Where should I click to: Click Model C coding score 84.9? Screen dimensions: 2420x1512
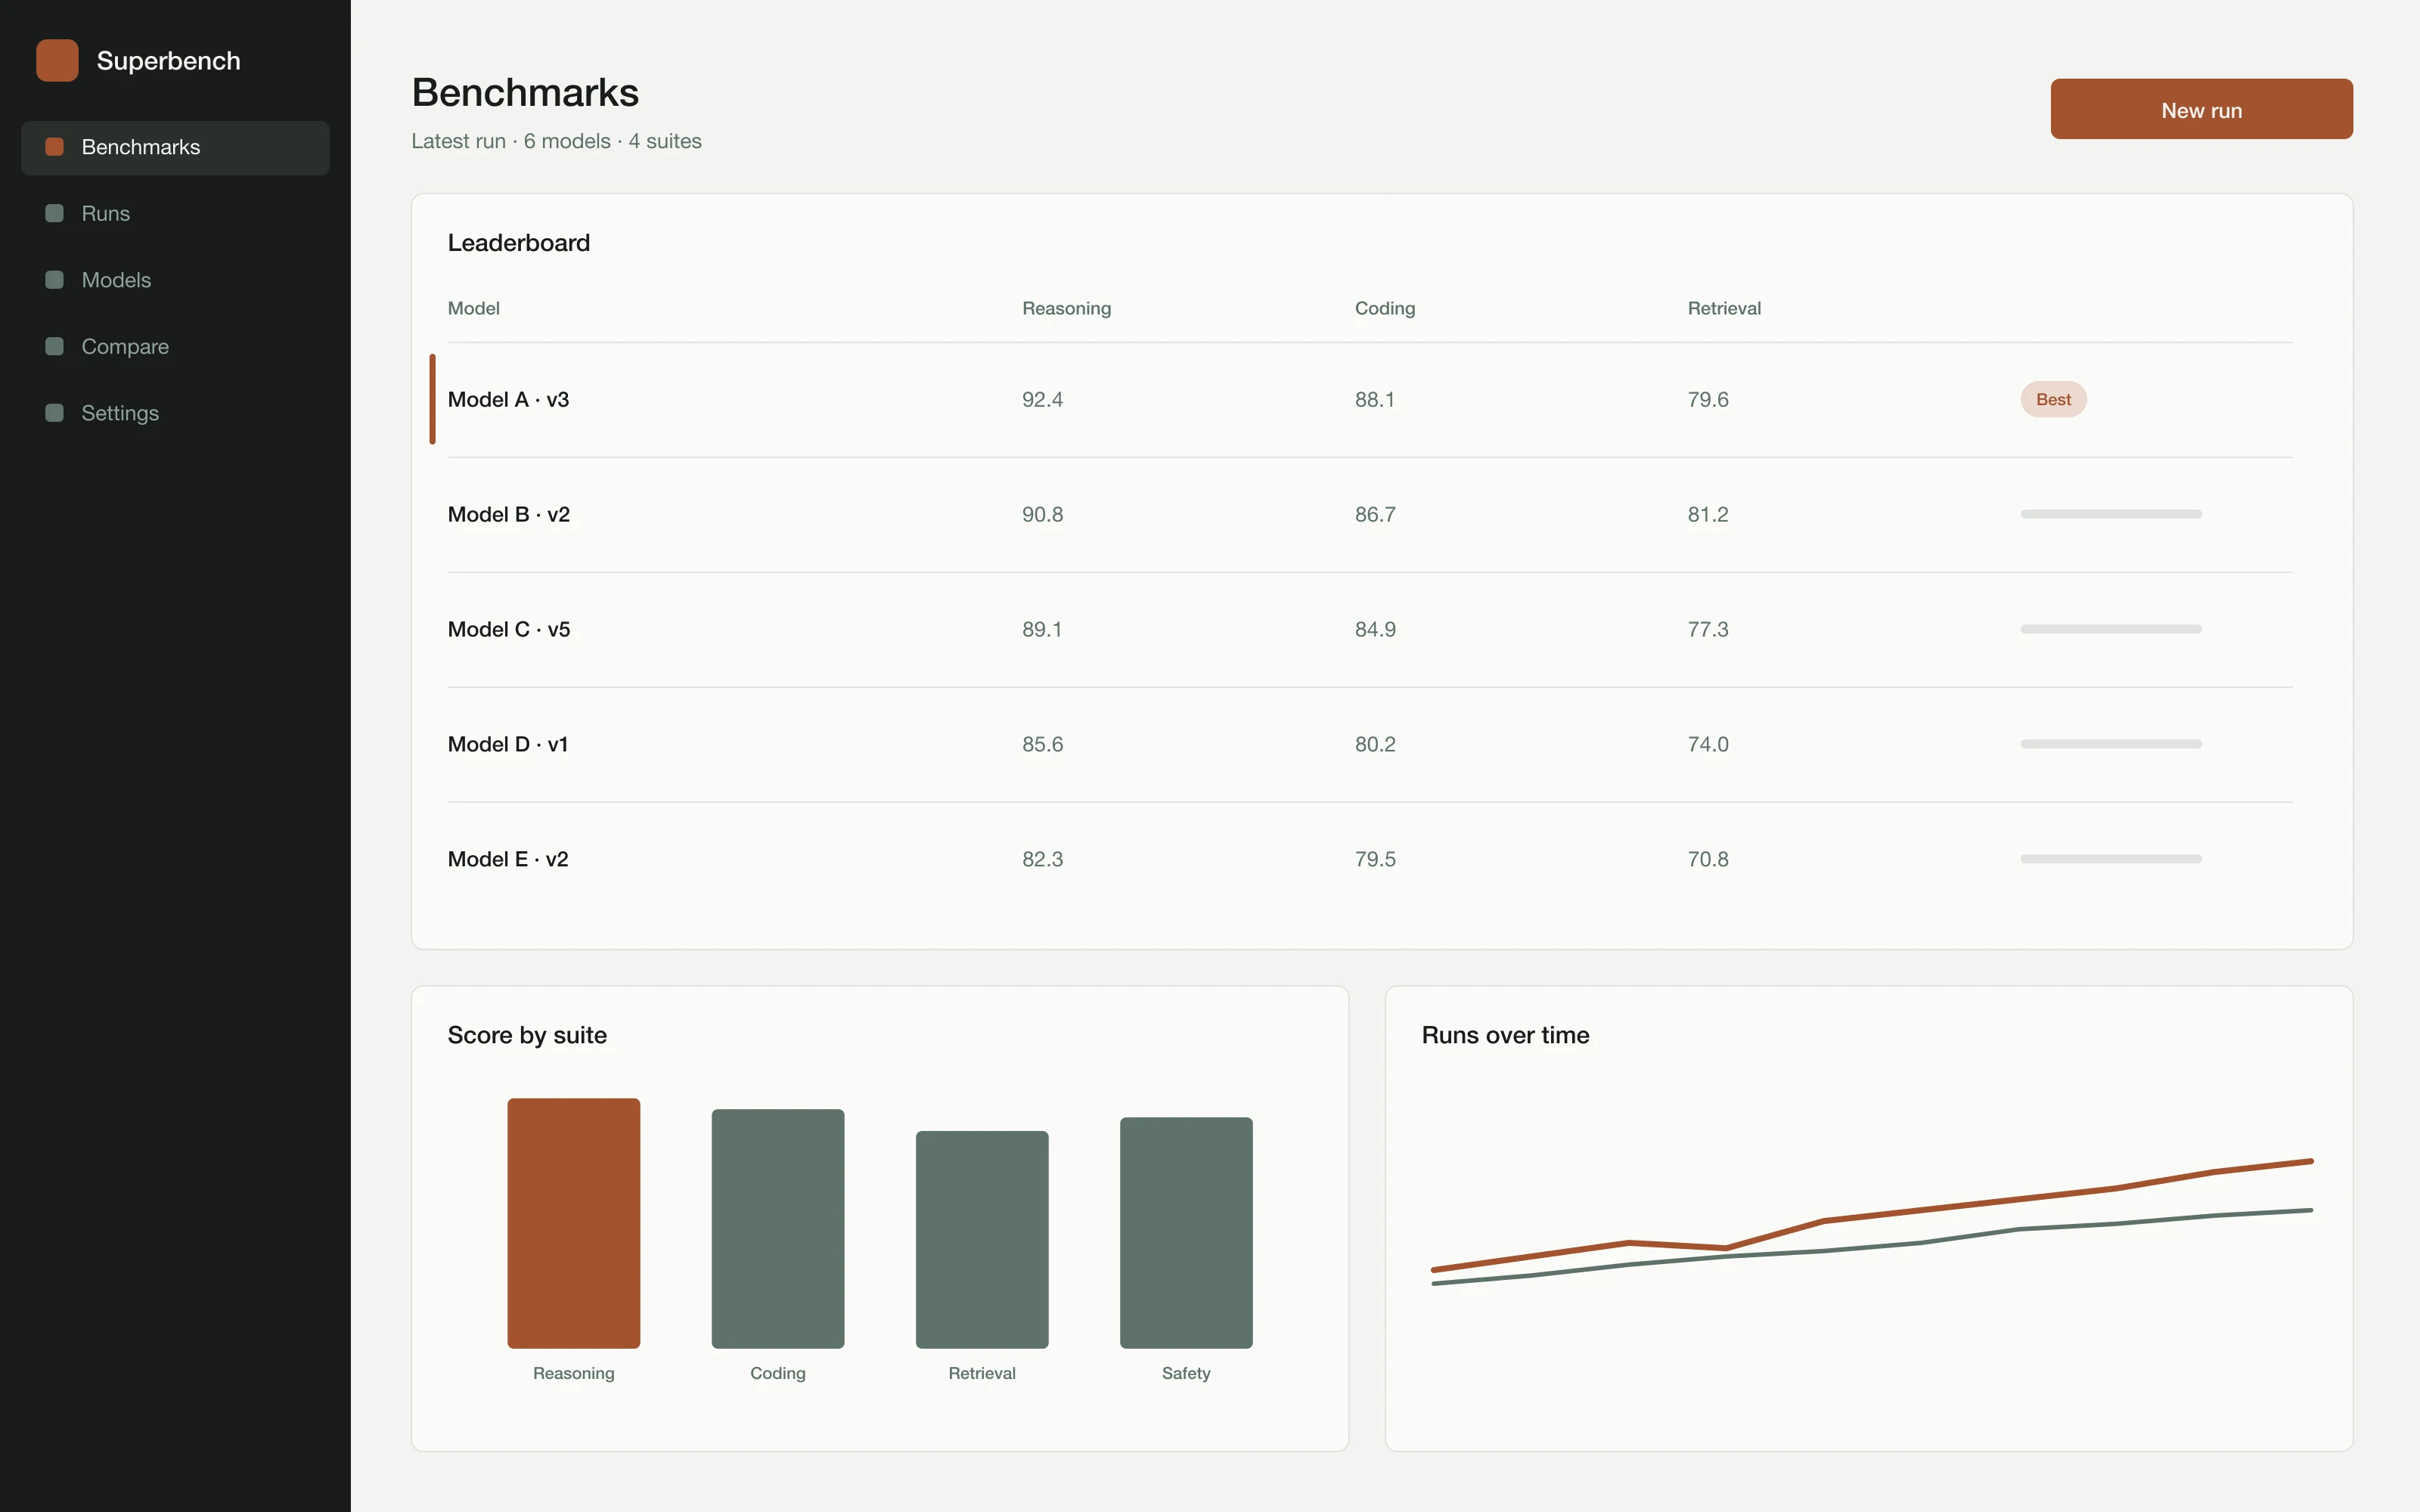(1375, 629)
